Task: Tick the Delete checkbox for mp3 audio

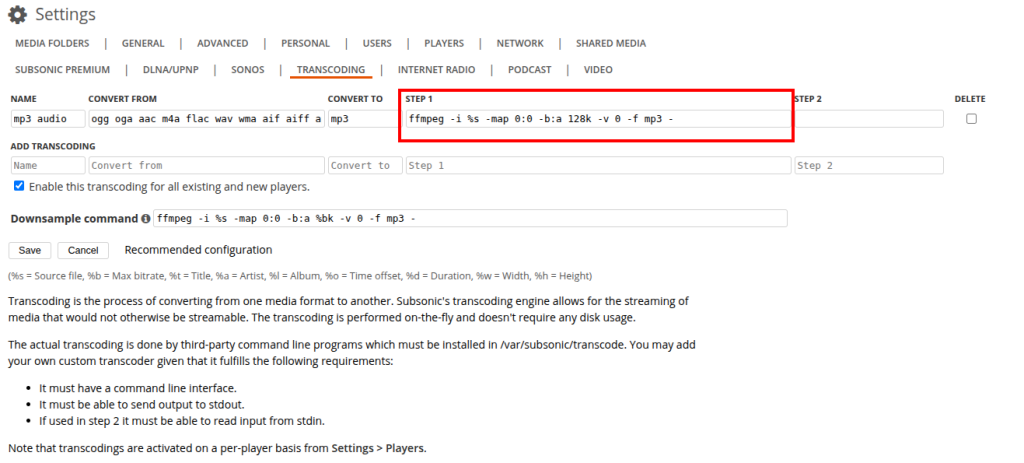Action: coord(971,119)
